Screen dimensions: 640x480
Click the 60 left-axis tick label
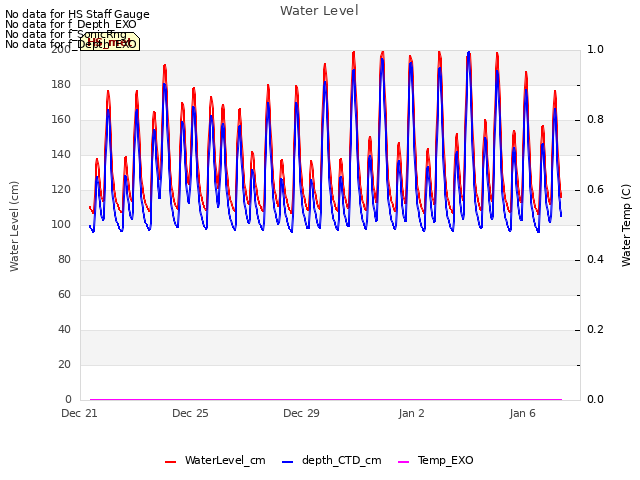tap(64, 294)
